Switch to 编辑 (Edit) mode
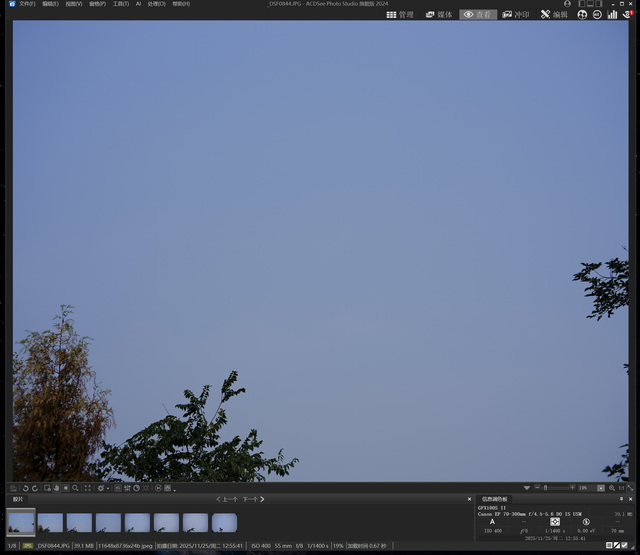The width and height of the screenshot is (640, 555). pos(554,15)
